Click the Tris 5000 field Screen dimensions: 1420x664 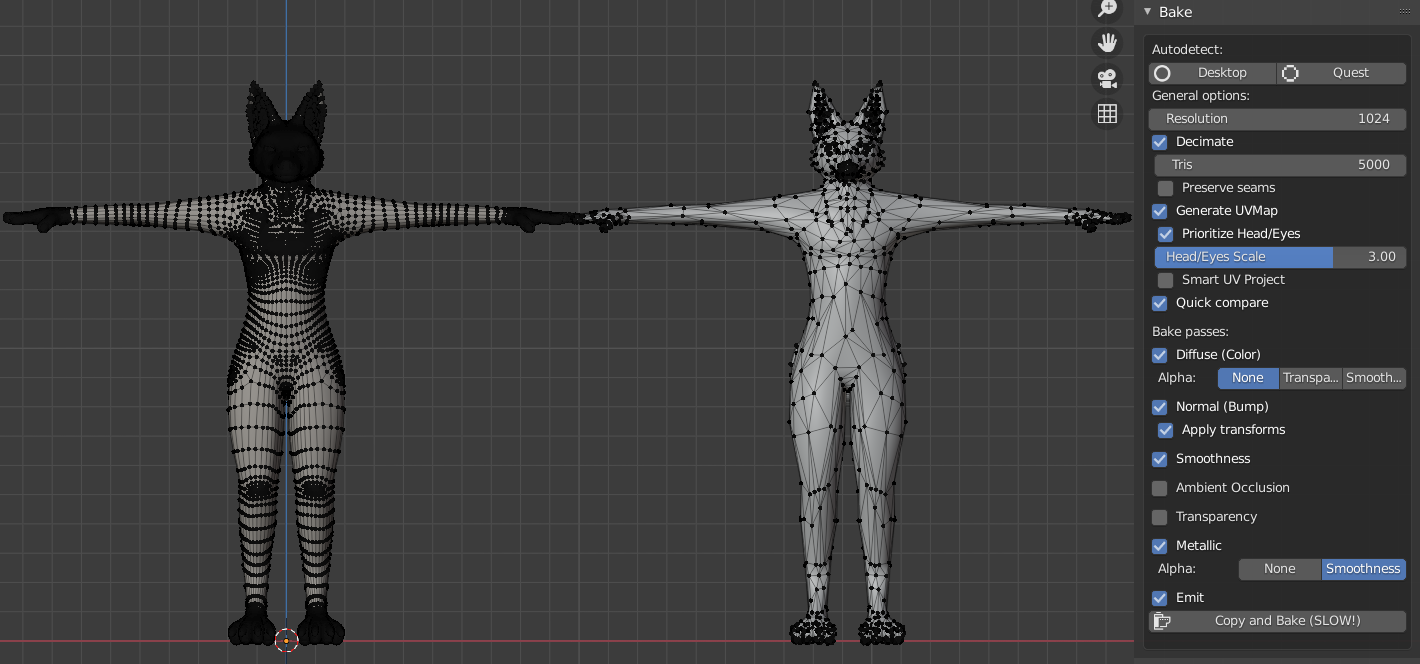[x=1280, y=165]
